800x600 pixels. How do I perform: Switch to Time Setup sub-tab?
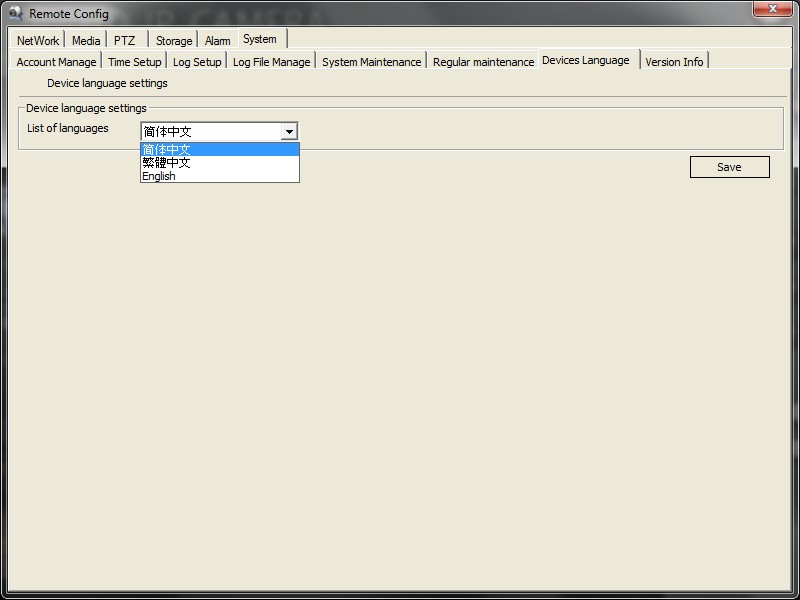coord(135,62)
